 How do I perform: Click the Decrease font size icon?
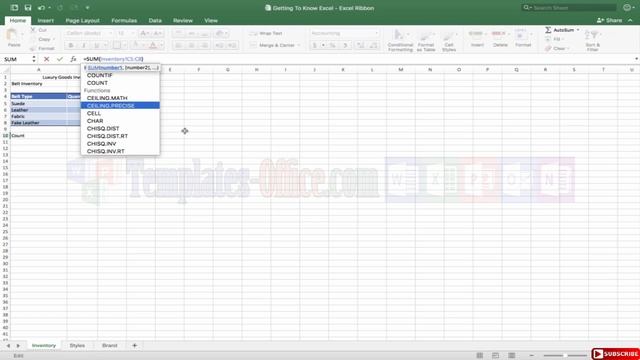coord(157,33)
